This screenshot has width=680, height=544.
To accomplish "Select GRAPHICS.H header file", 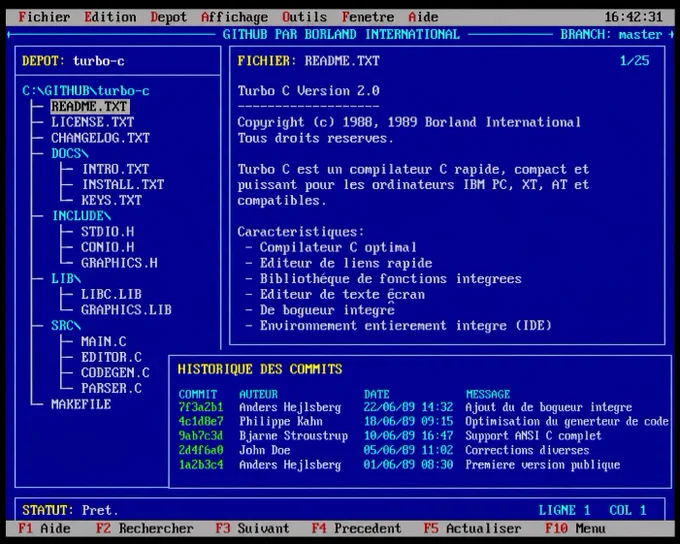I will tap(119, 262).
